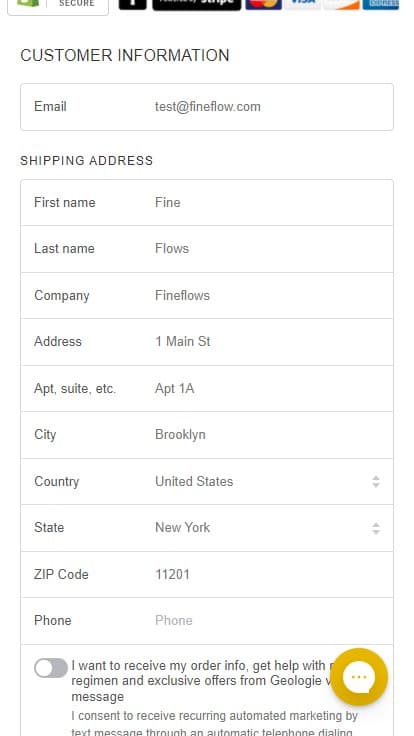Enable text message offers toggle
414x736 pixels.
click(51, 667)
